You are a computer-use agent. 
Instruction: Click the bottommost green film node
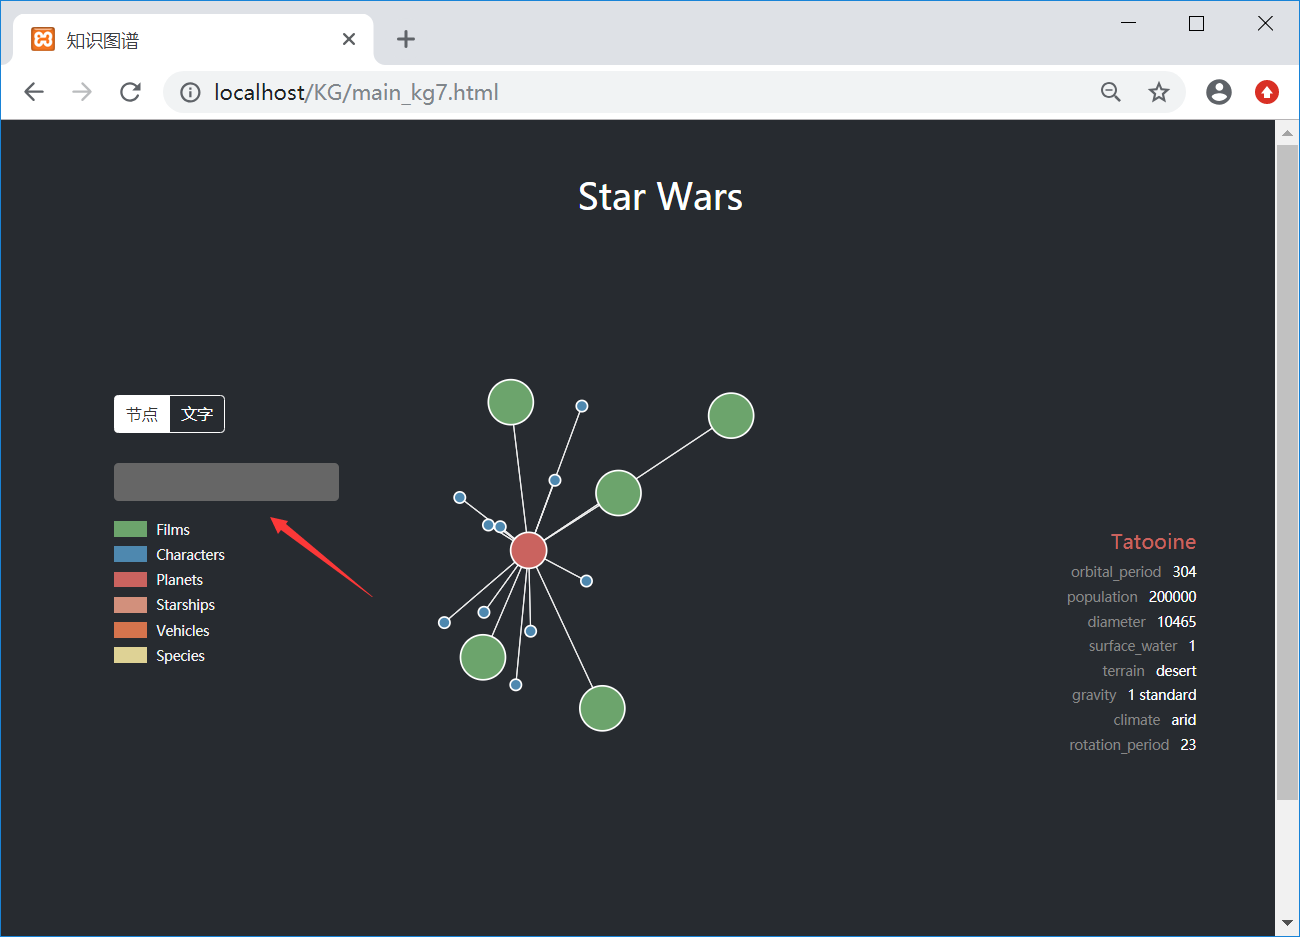[602, 708]
